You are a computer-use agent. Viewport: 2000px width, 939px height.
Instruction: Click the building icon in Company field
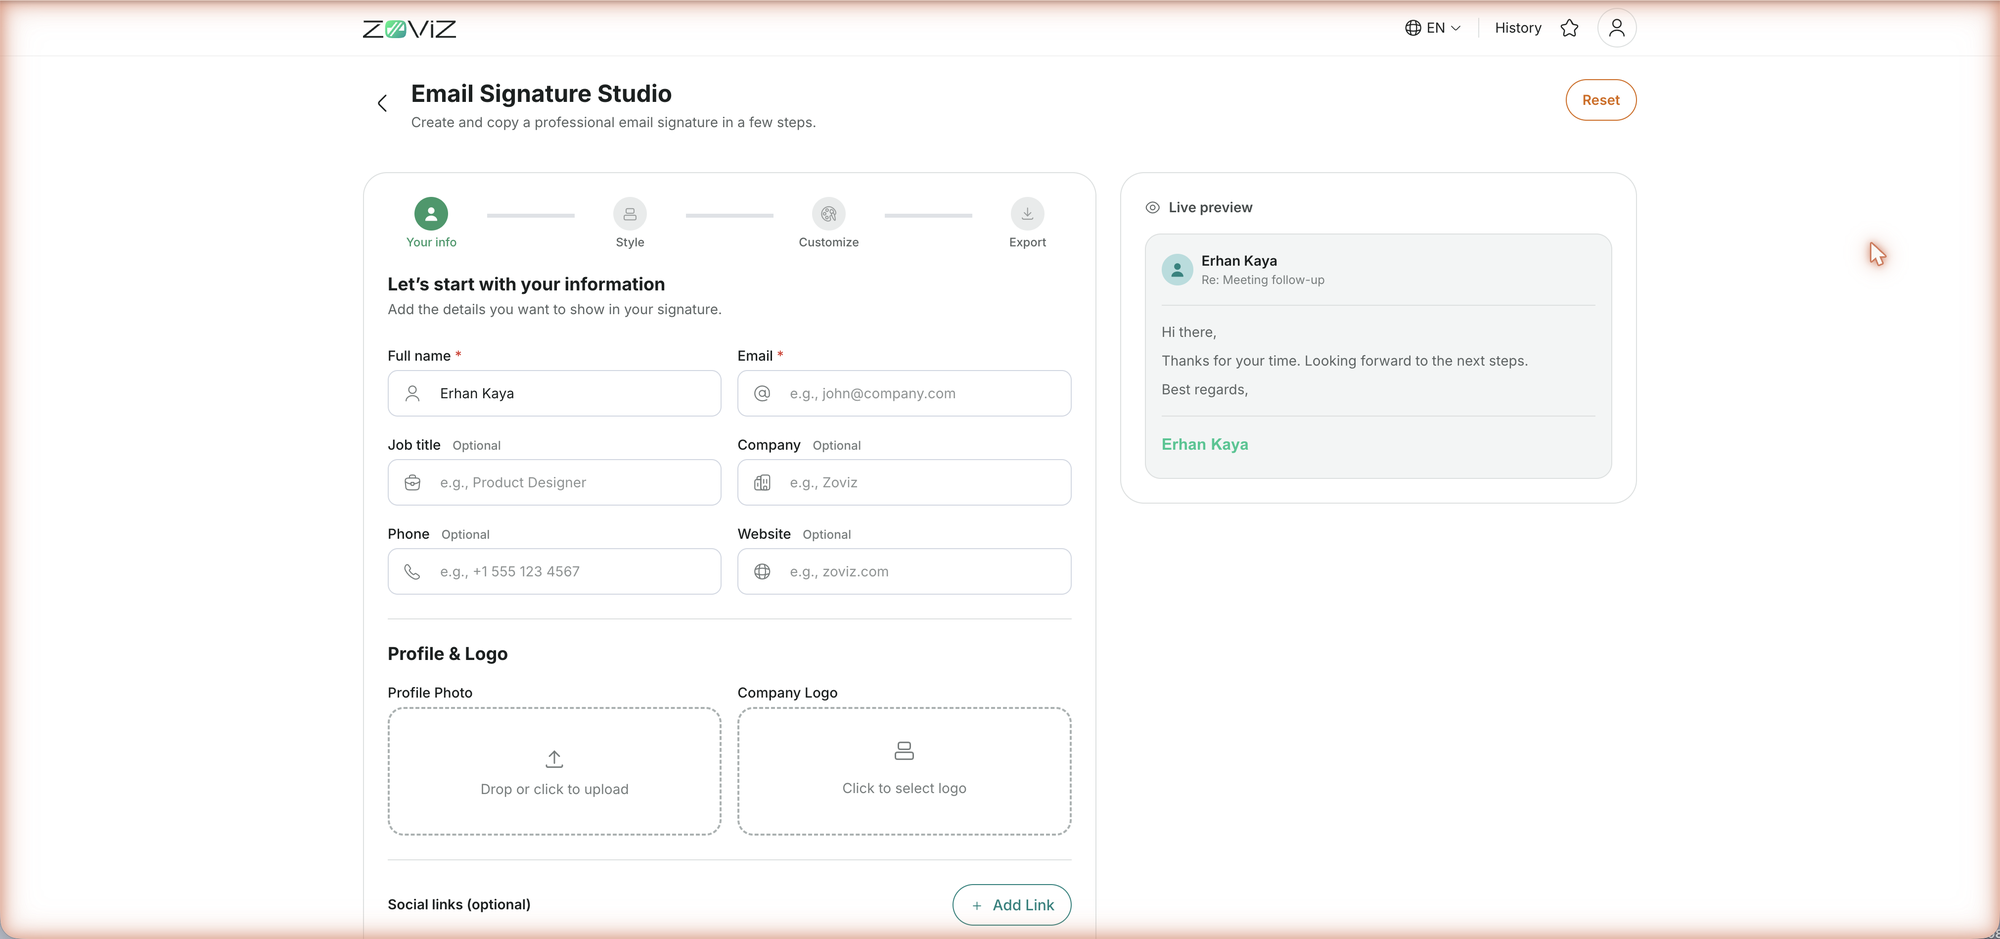[762, 483]
